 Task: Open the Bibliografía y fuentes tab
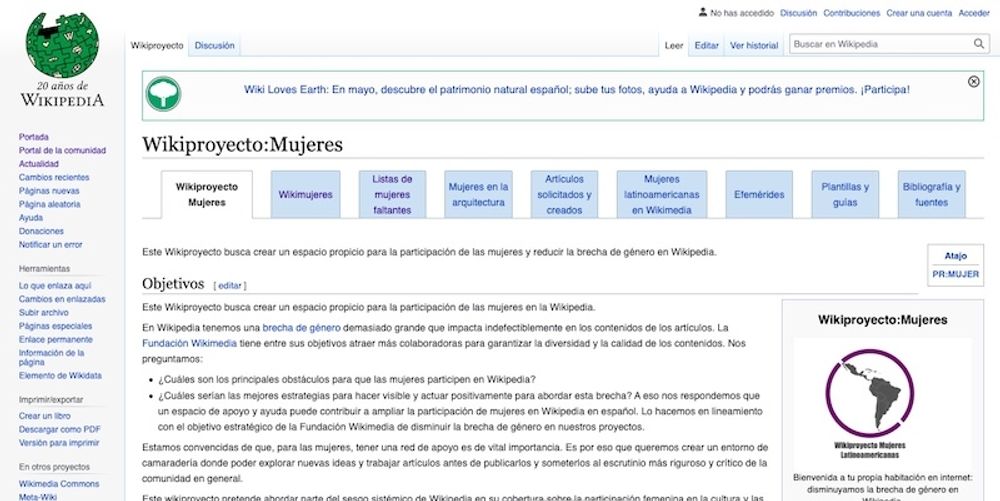931,194
